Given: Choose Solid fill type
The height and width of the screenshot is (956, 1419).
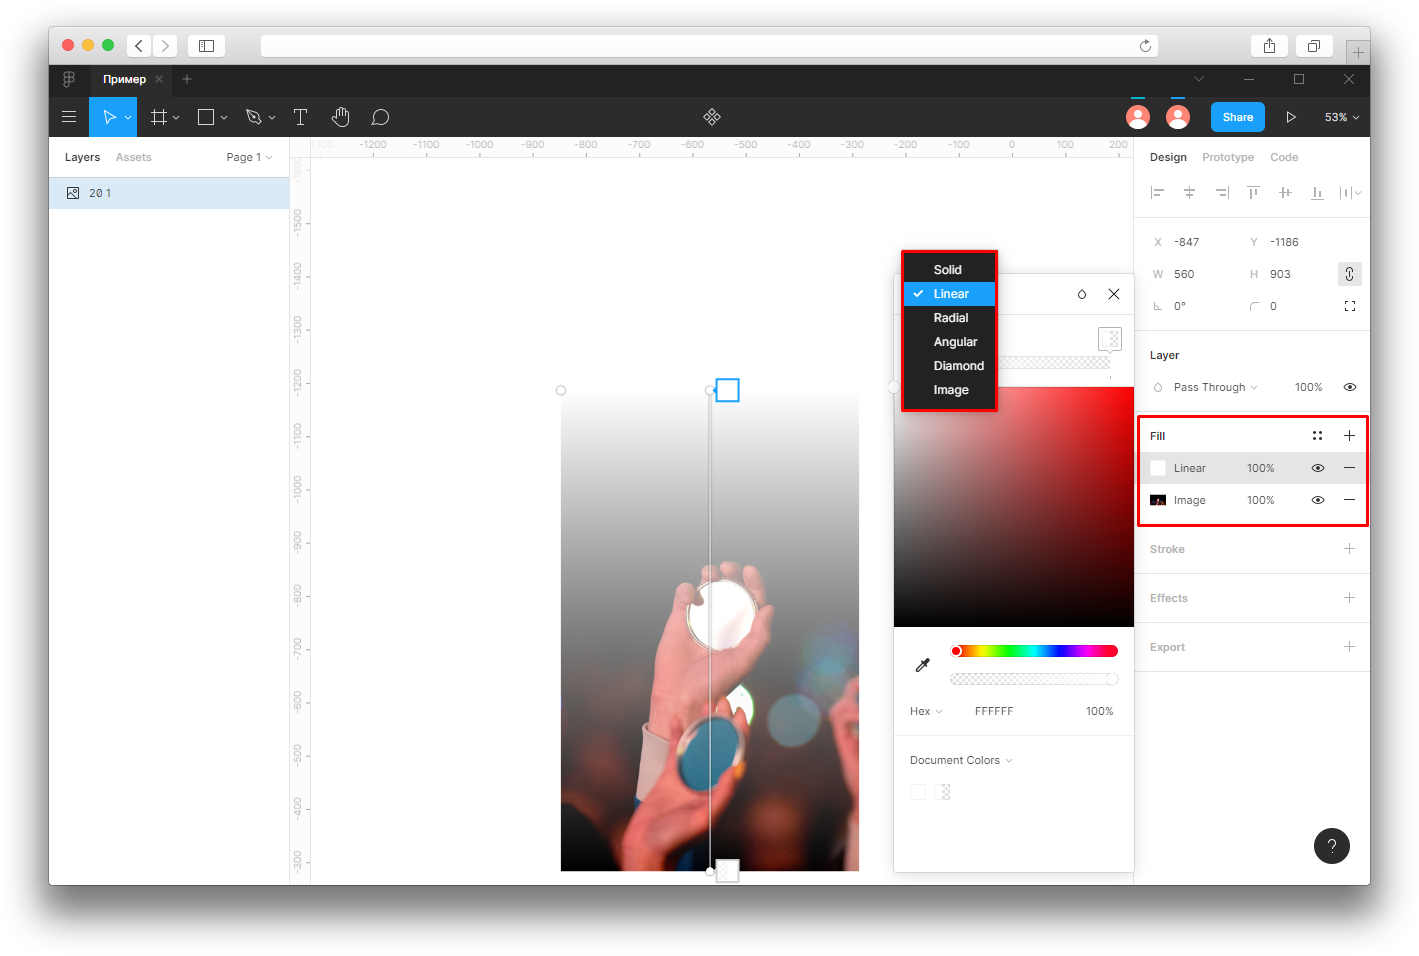Looking at the screenshot, I should tap(949, 270).
